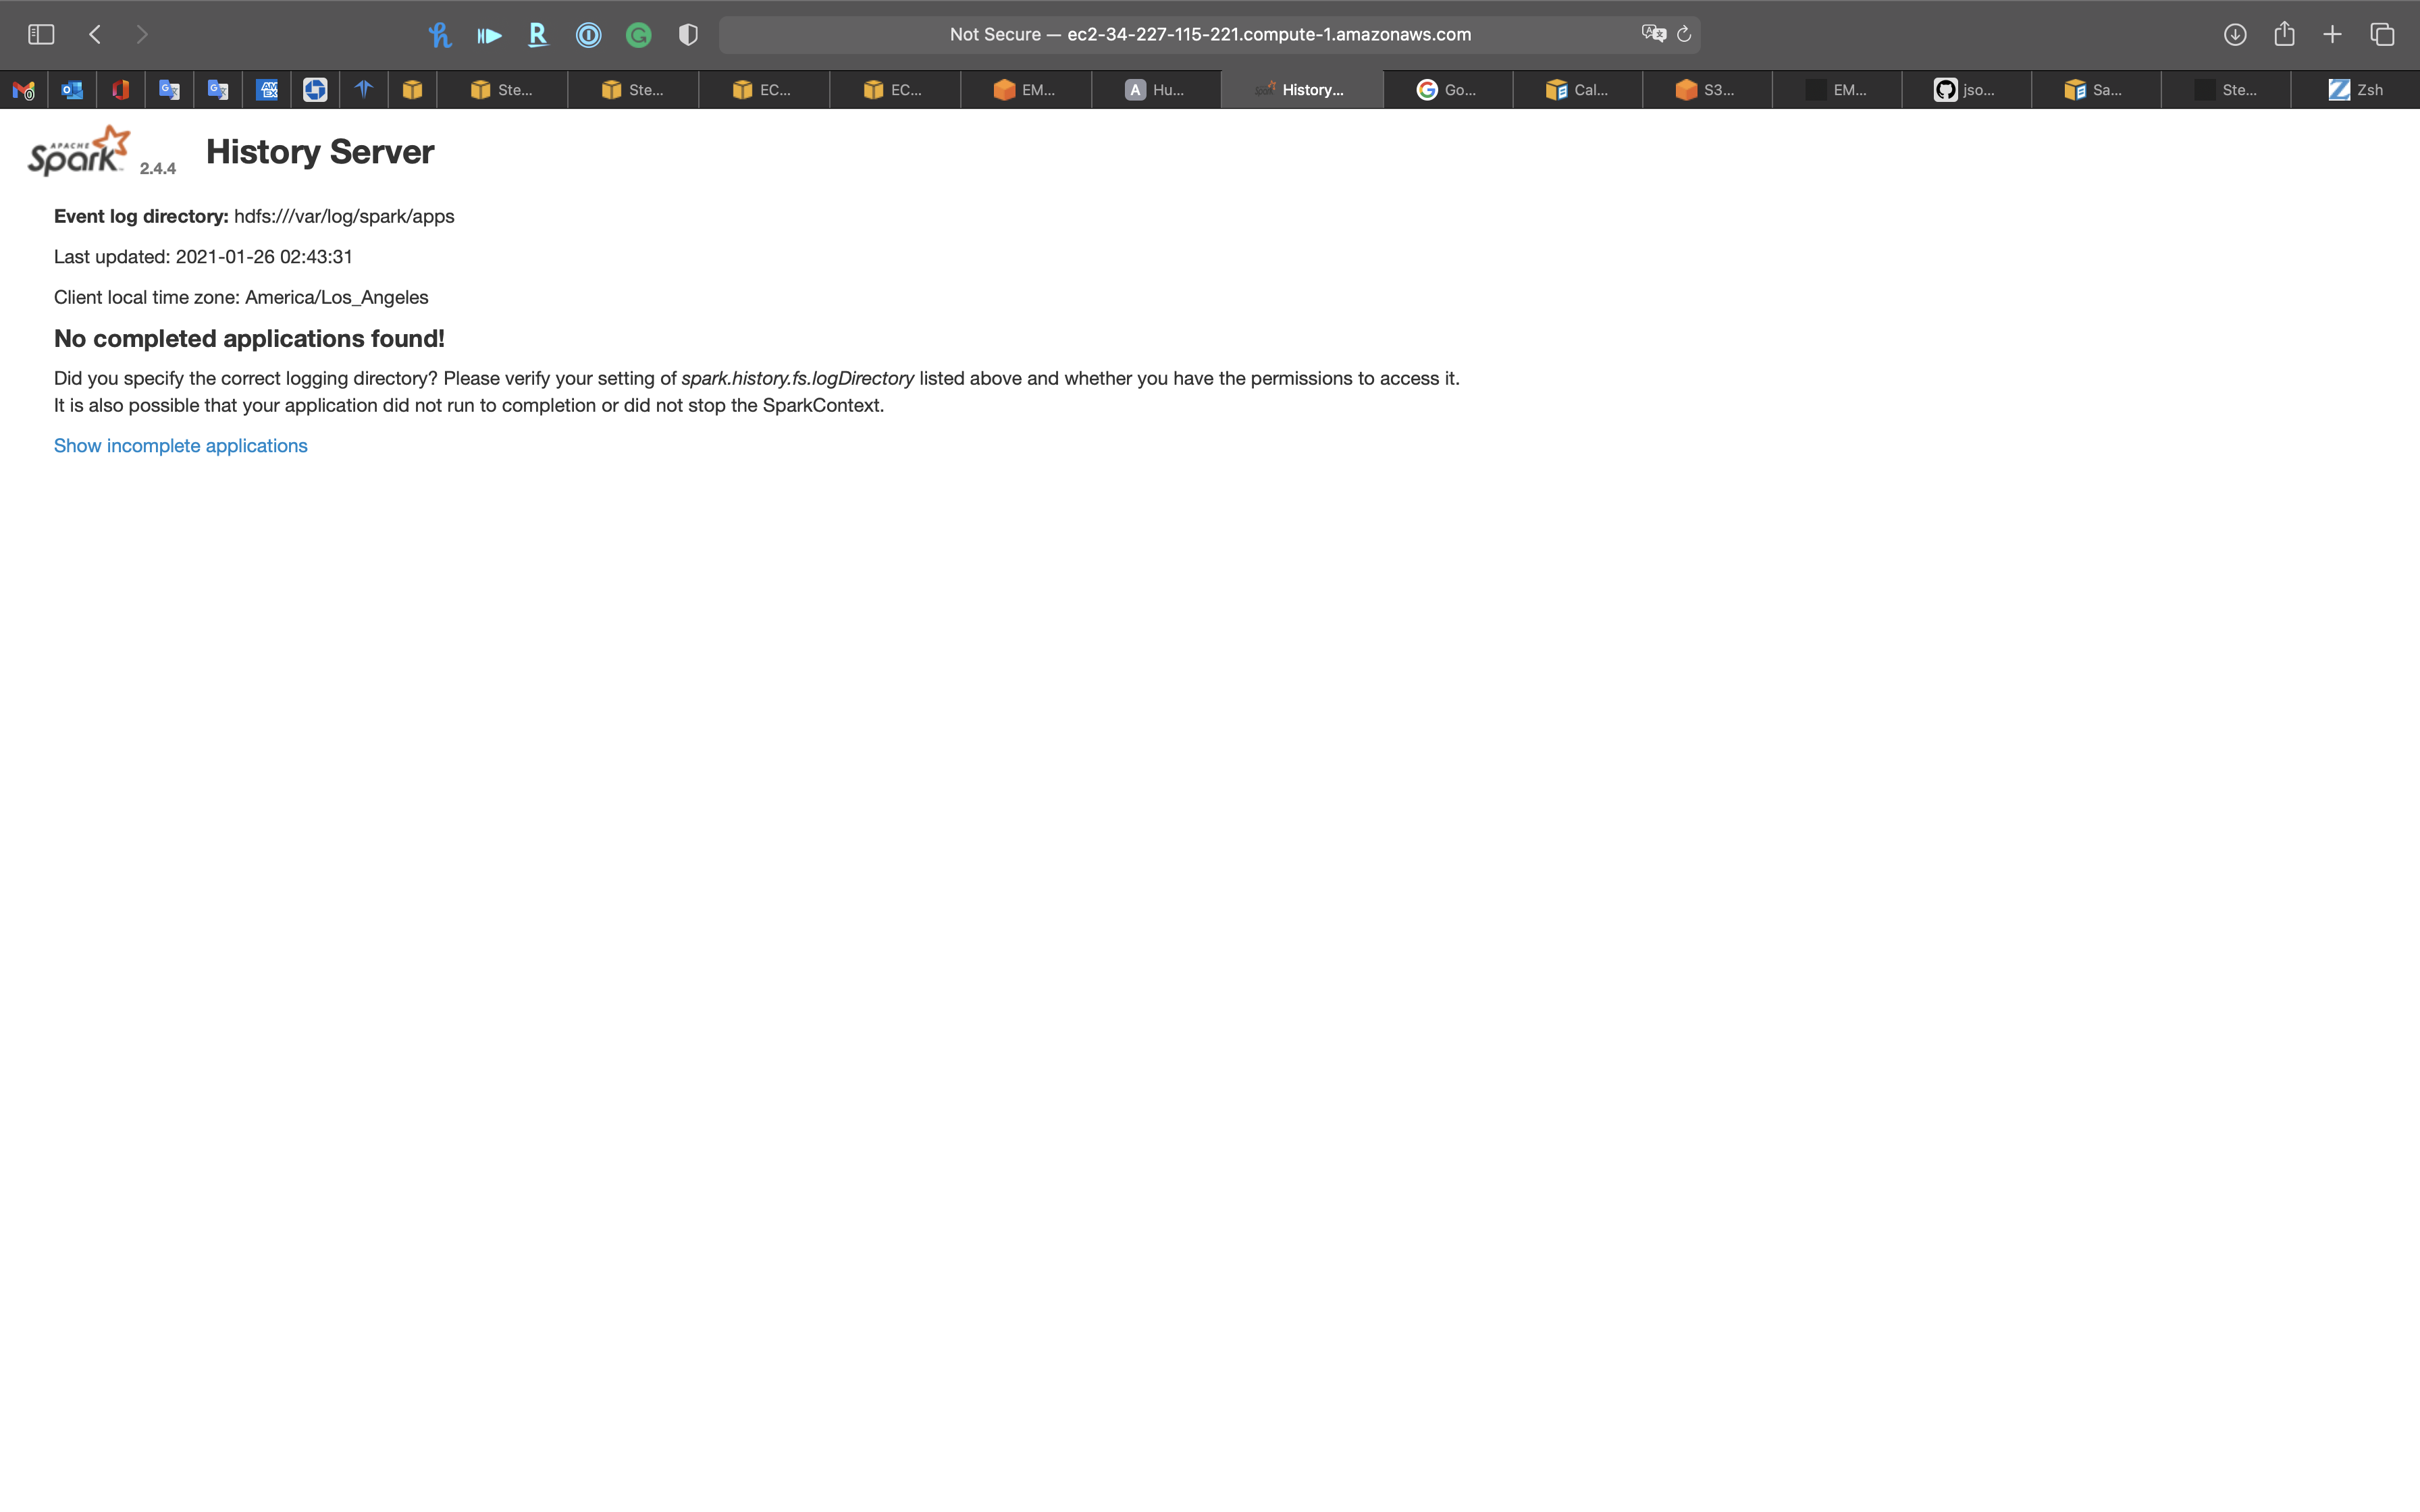Screen dimensions: 2420x1512
Task: Add a new browser tab
Action: tap(2332, 34)
